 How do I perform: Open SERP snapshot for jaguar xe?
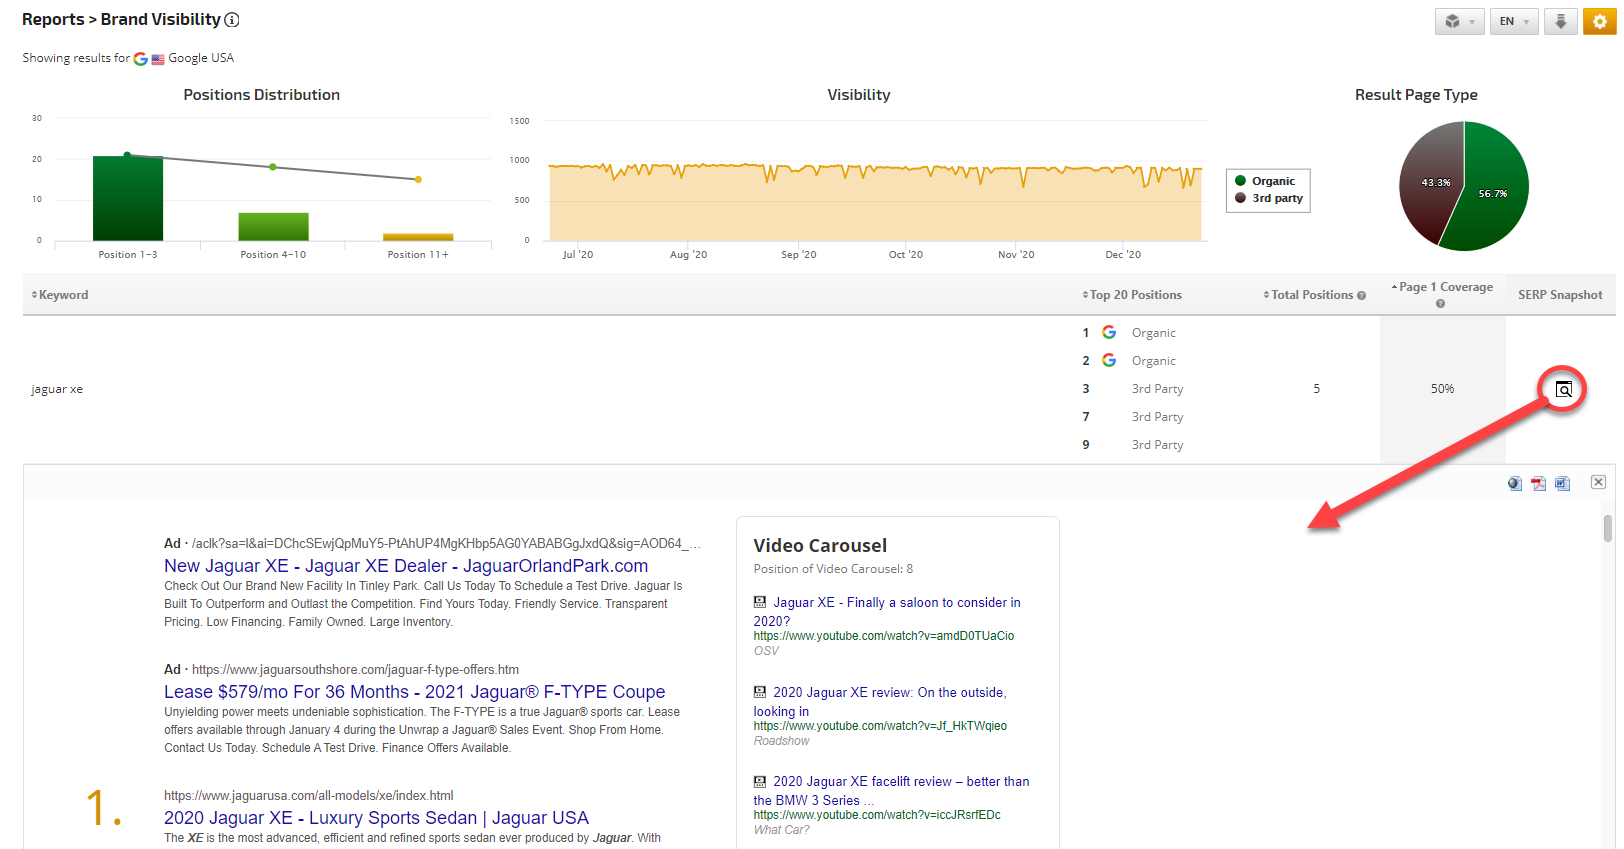tap(1564, 390)
